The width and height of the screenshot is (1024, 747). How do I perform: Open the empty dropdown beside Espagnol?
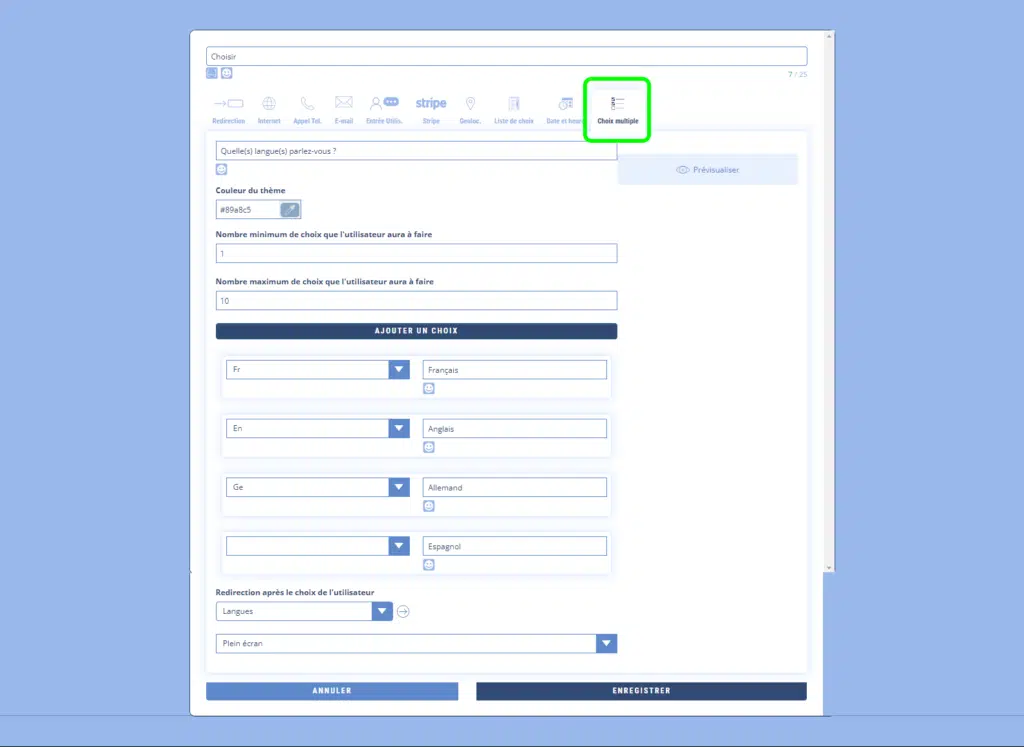[399, 546]
